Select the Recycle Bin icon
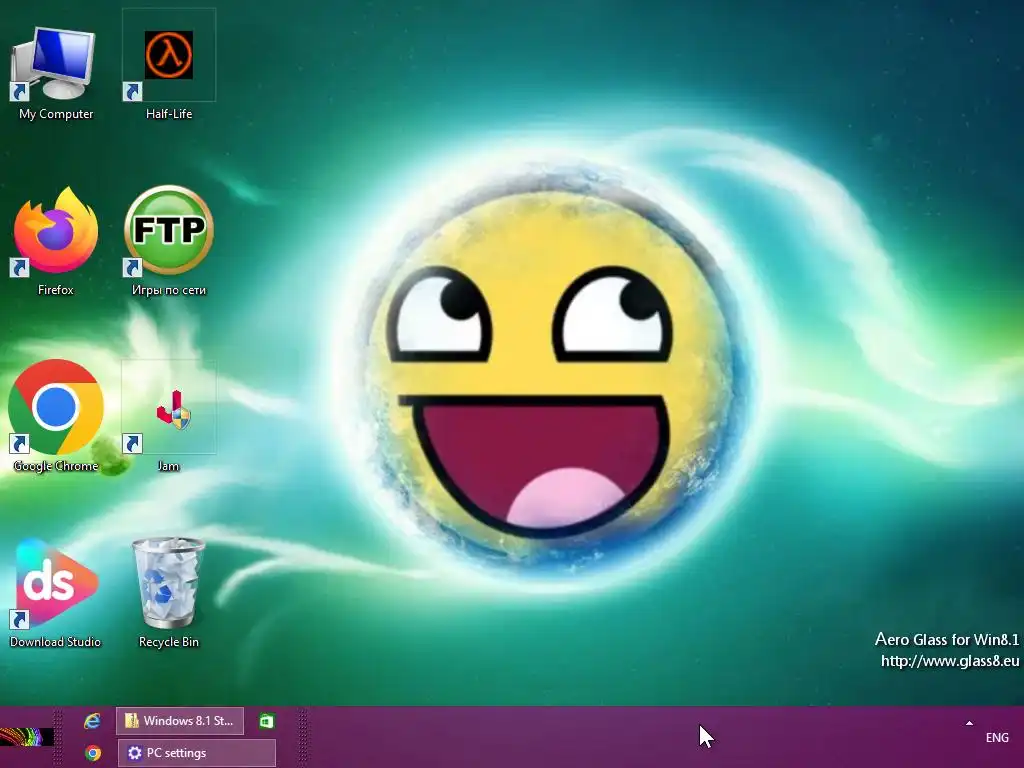The image size is (1024, 768). point(168,592)
